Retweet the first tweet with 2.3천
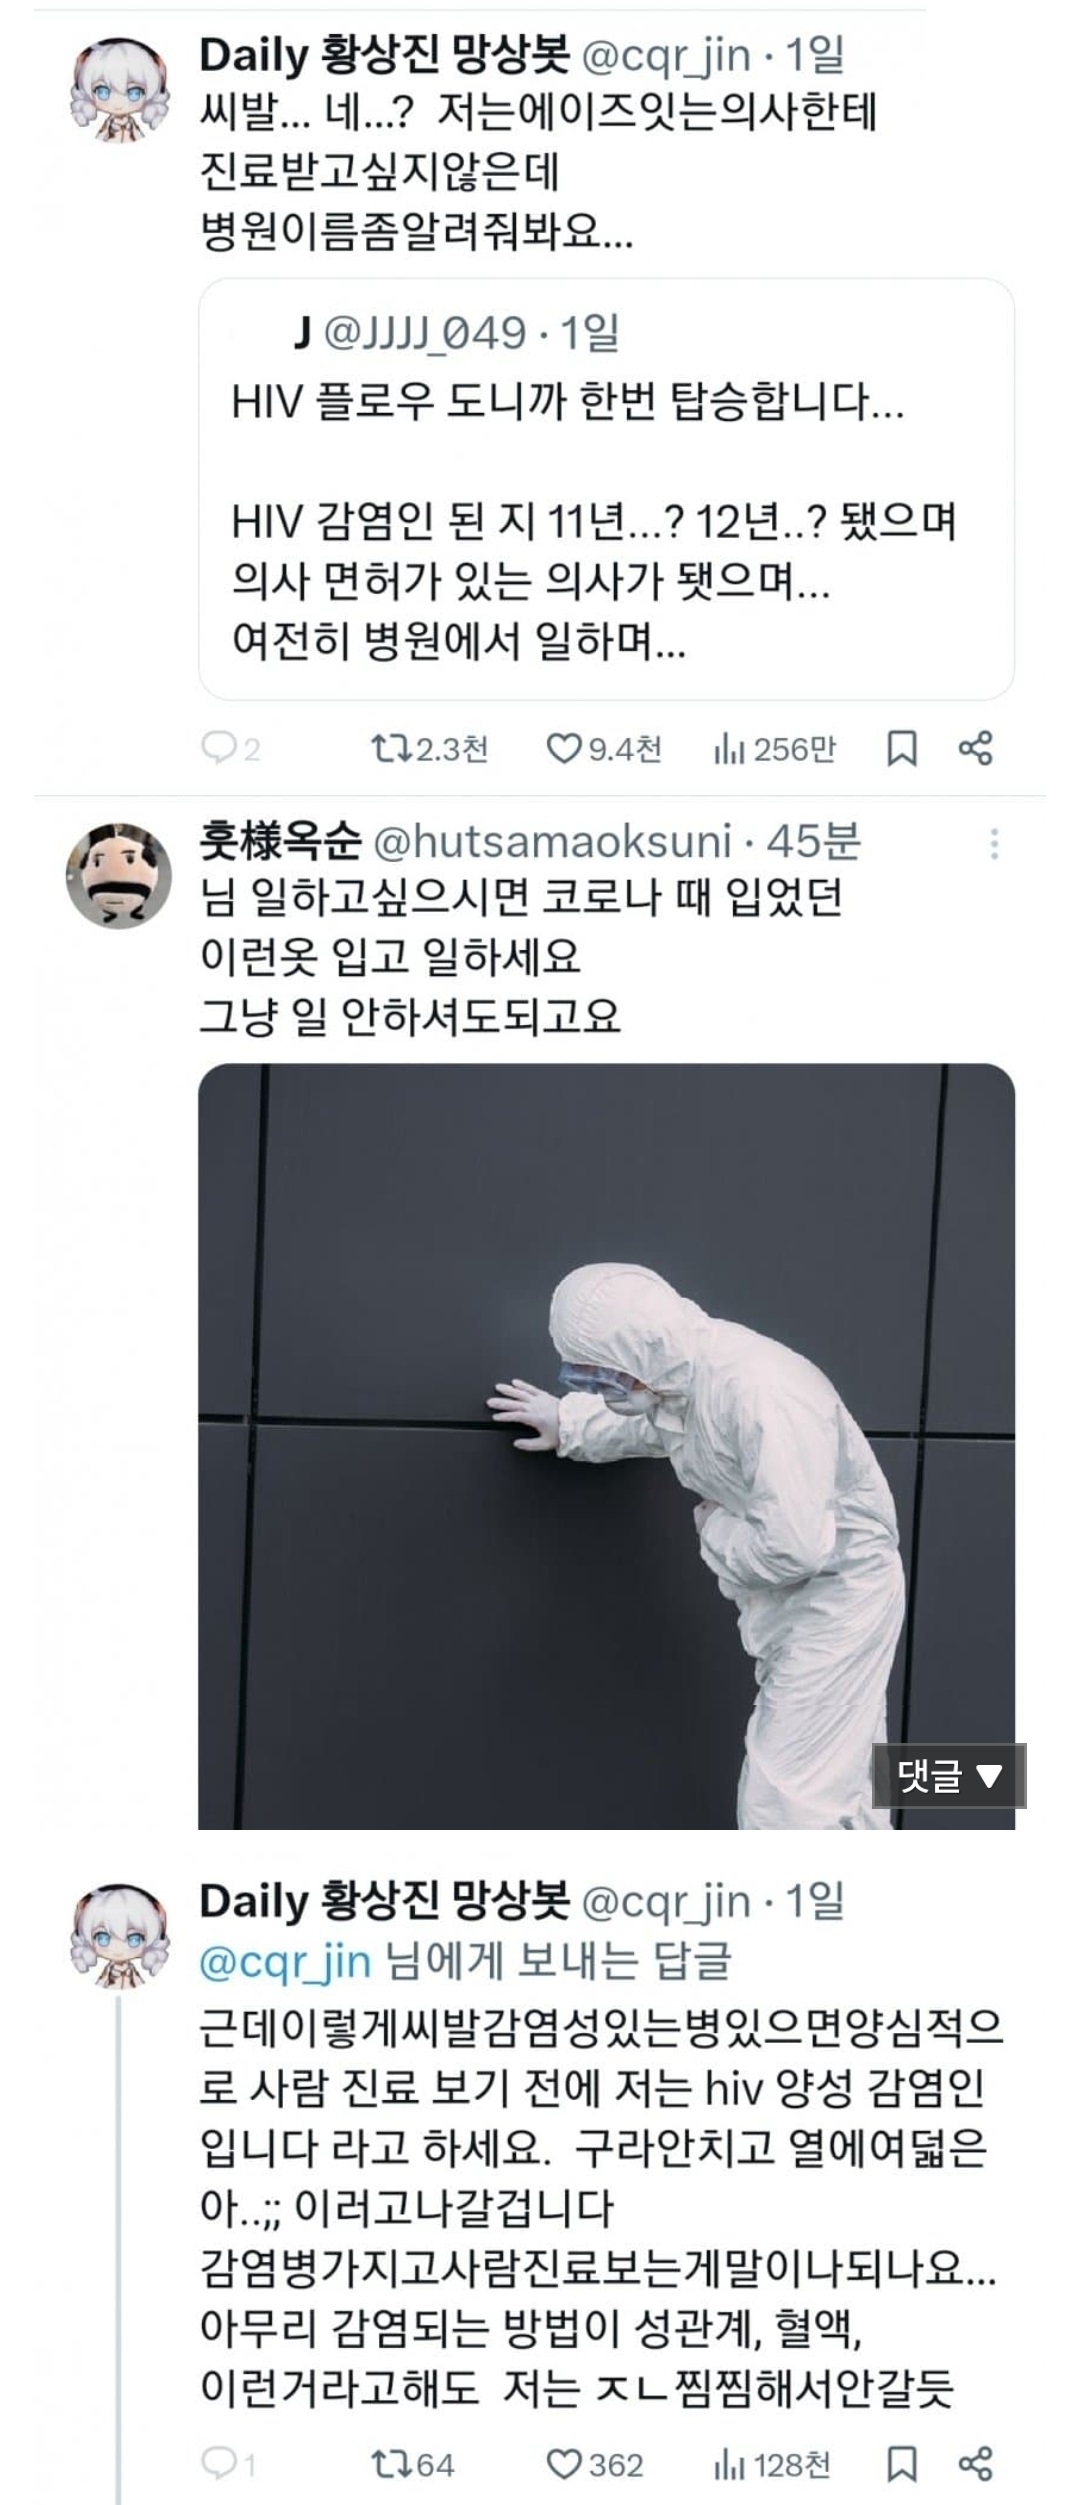 coord(429,748)
